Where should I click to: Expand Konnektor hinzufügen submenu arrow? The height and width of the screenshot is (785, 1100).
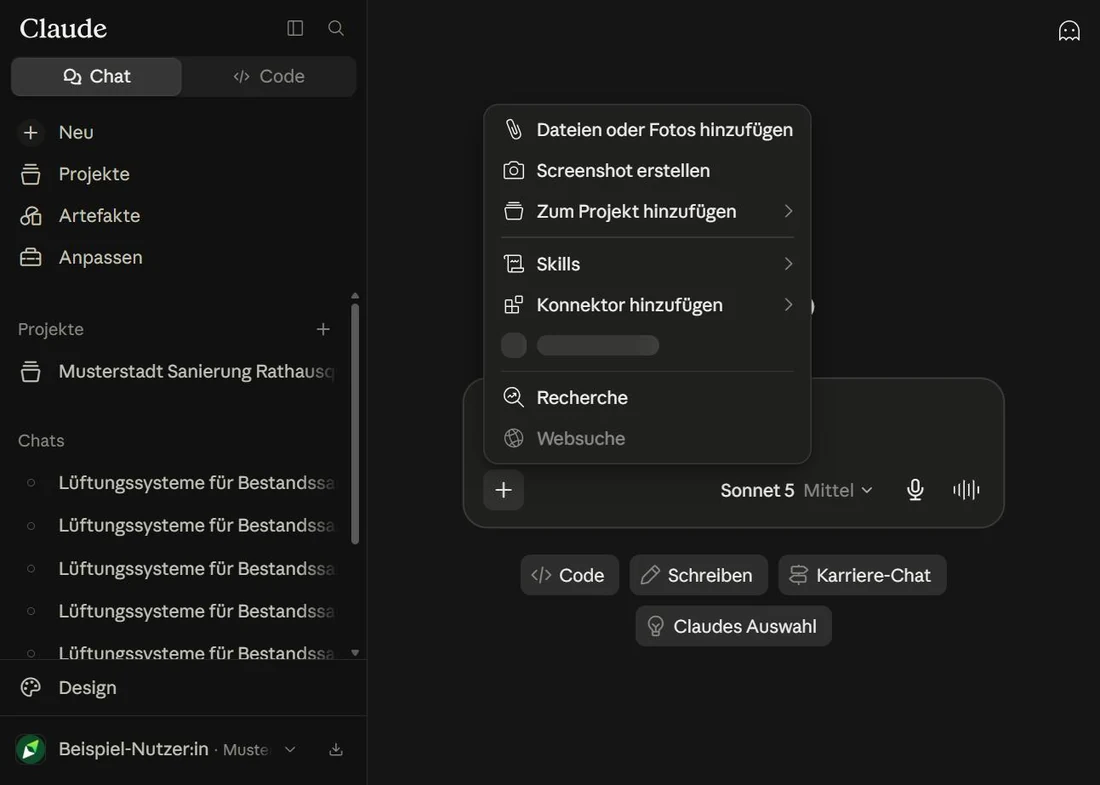tap(789, 304)
